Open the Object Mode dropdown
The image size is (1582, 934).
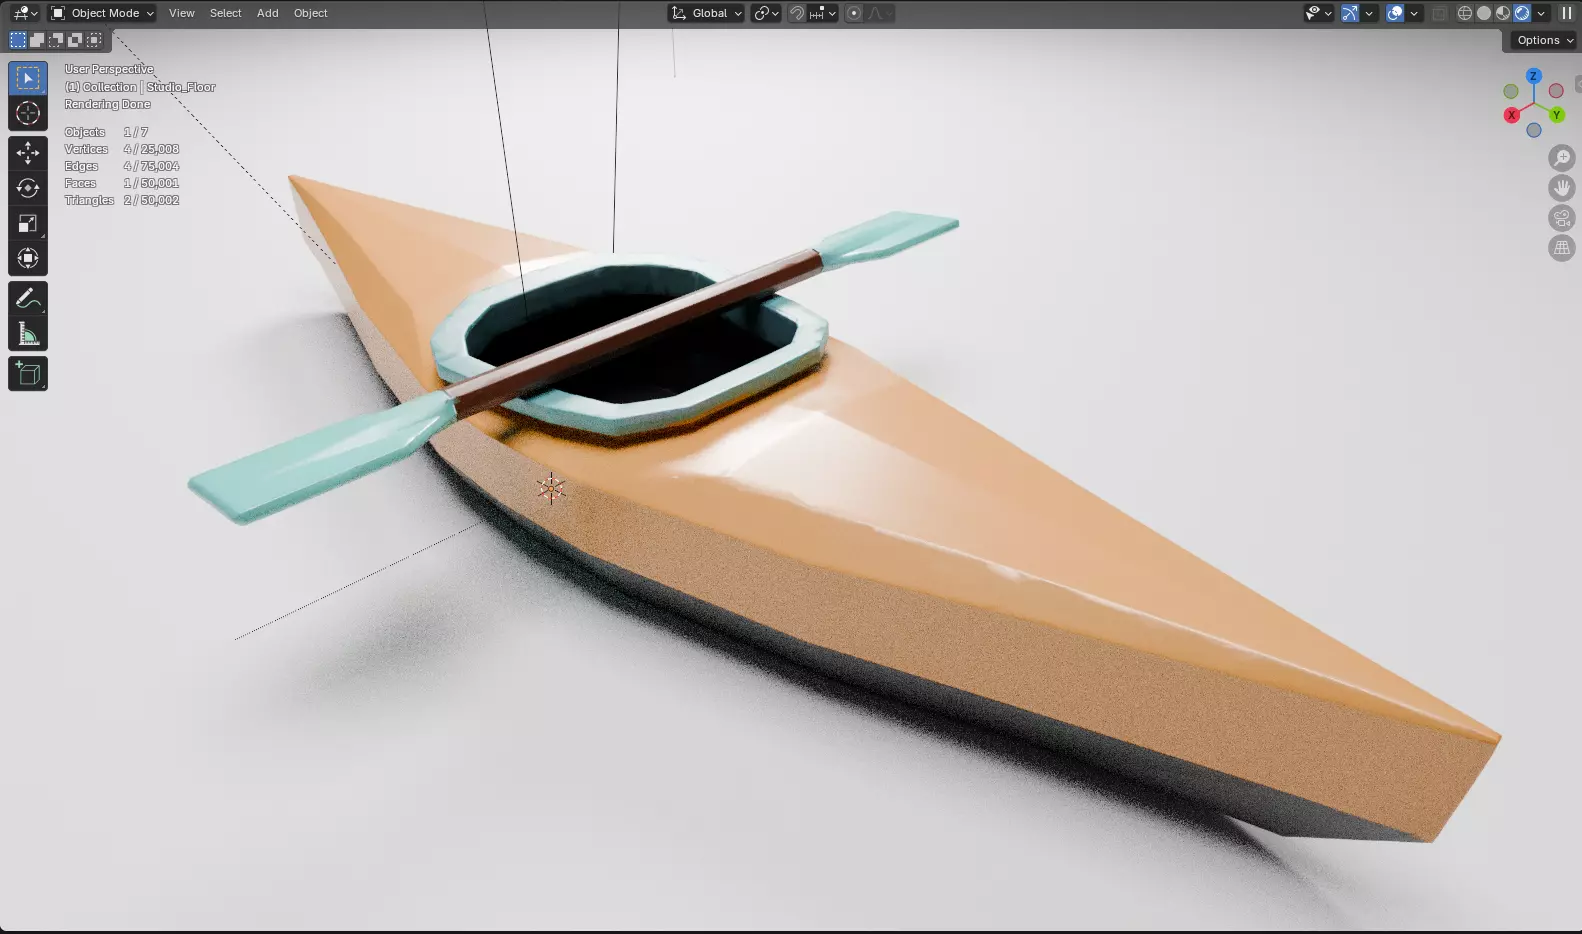click(102, 13)
